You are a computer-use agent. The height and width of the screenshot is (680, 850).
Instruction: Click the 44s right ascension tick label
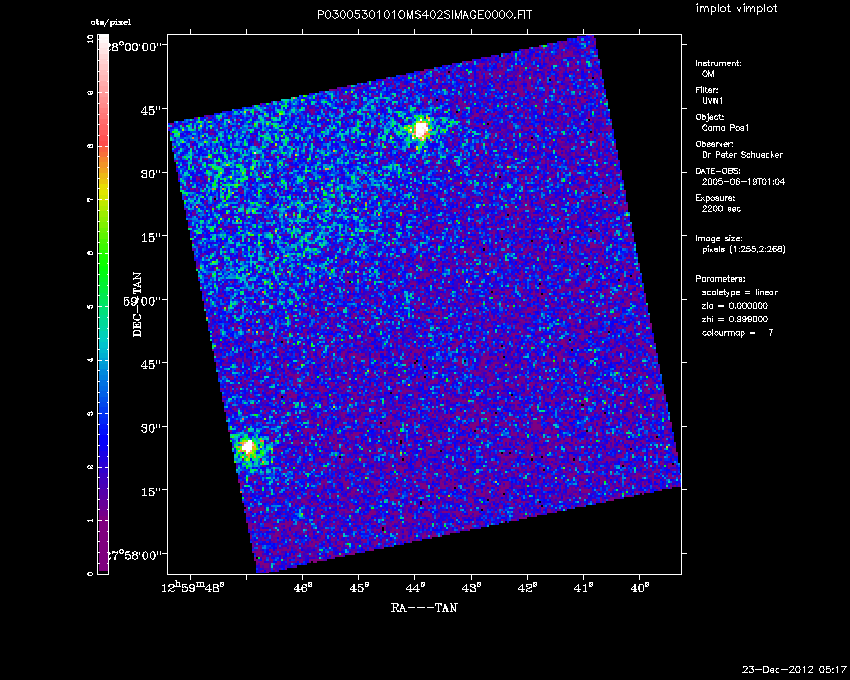pos(416,588)
